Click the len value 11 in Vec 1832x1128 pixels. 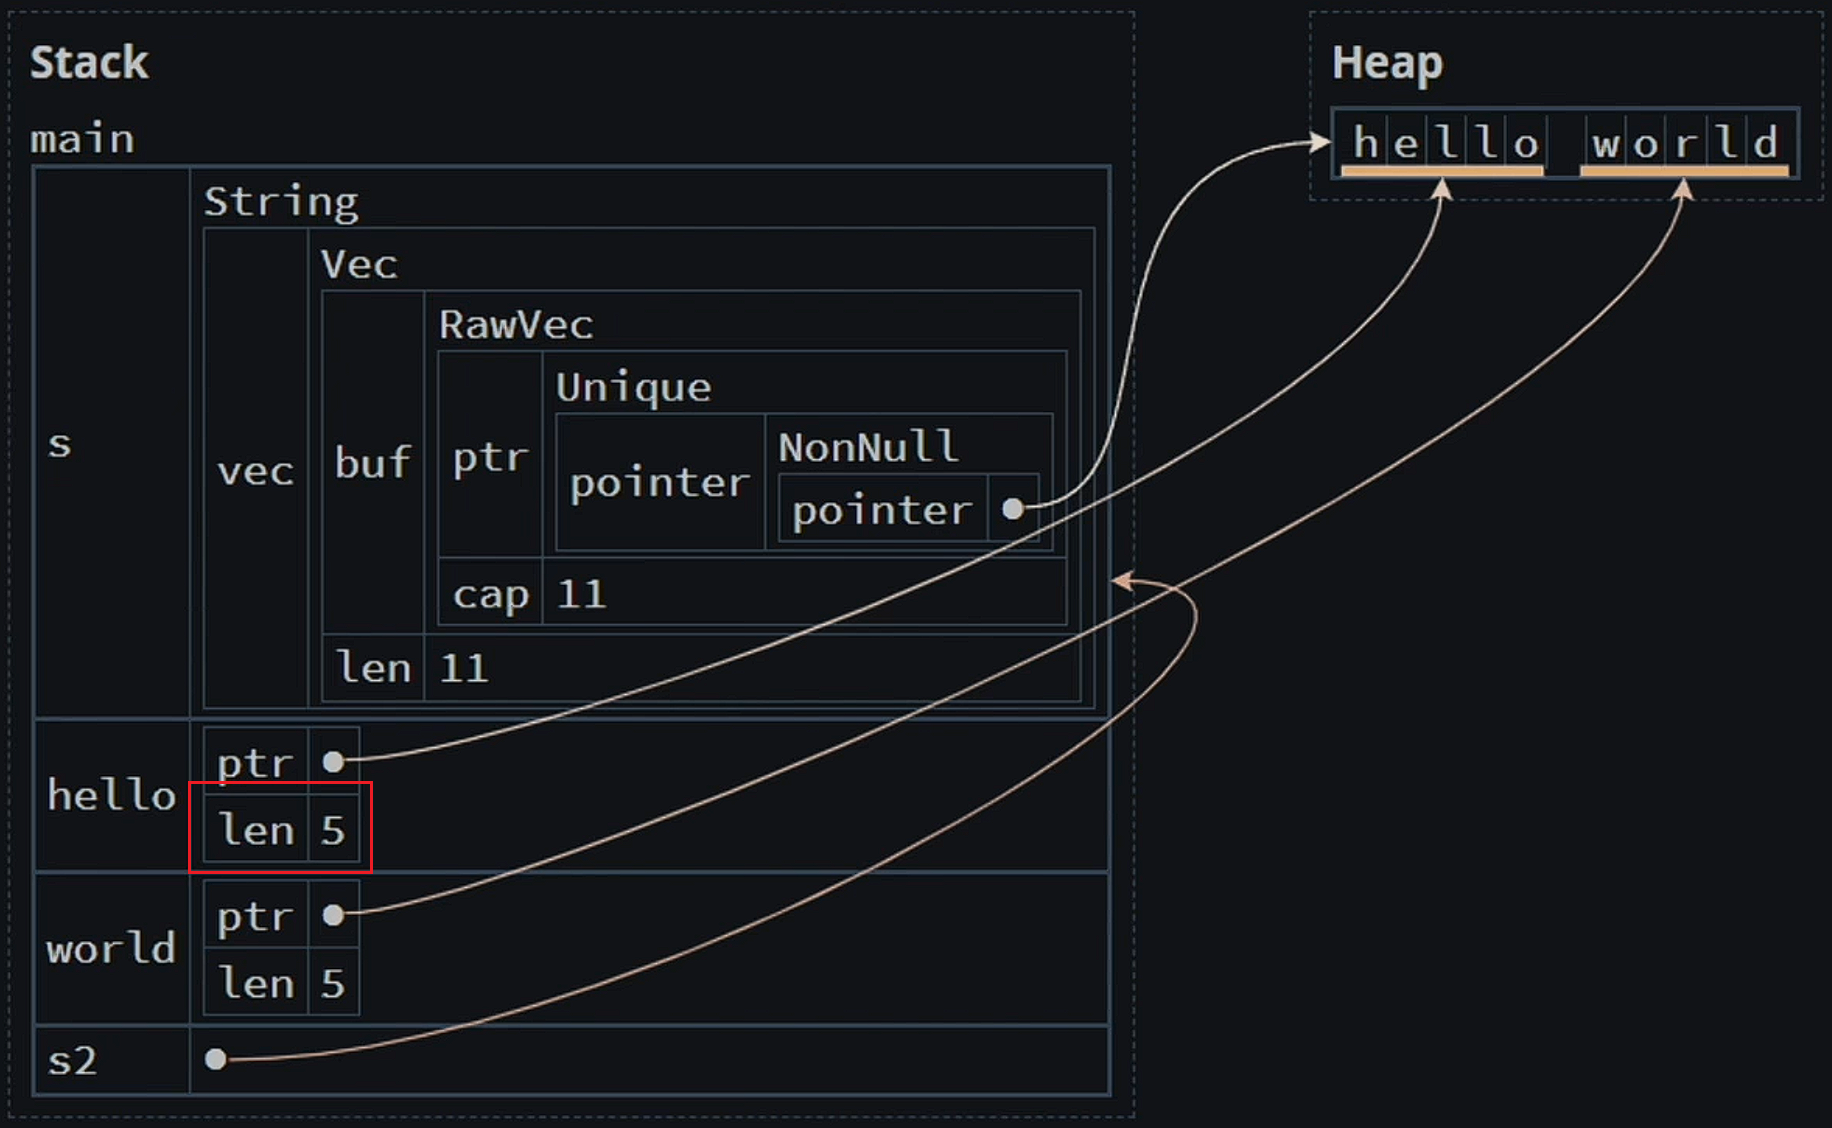[464, 669]
